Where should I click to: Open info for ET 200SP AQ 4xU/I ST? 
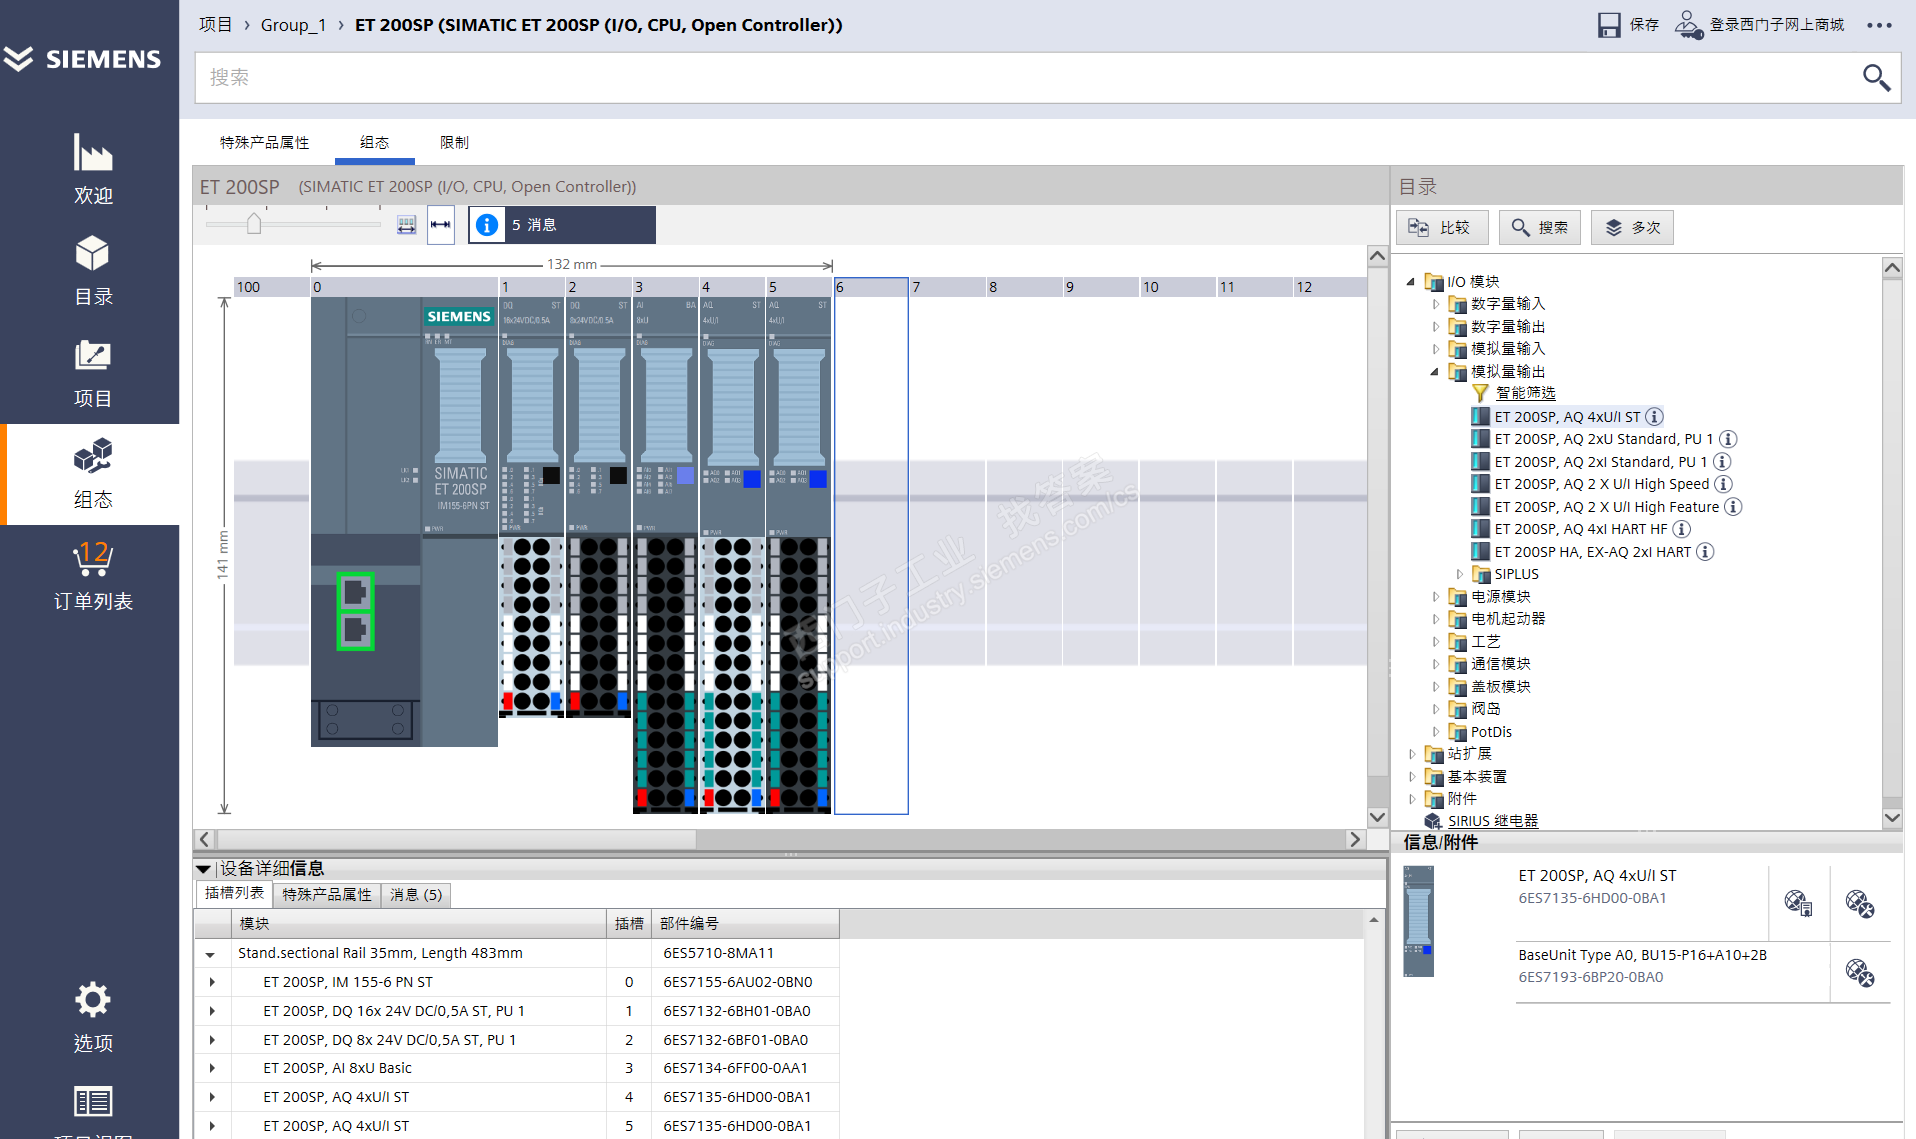[1655, 417]
